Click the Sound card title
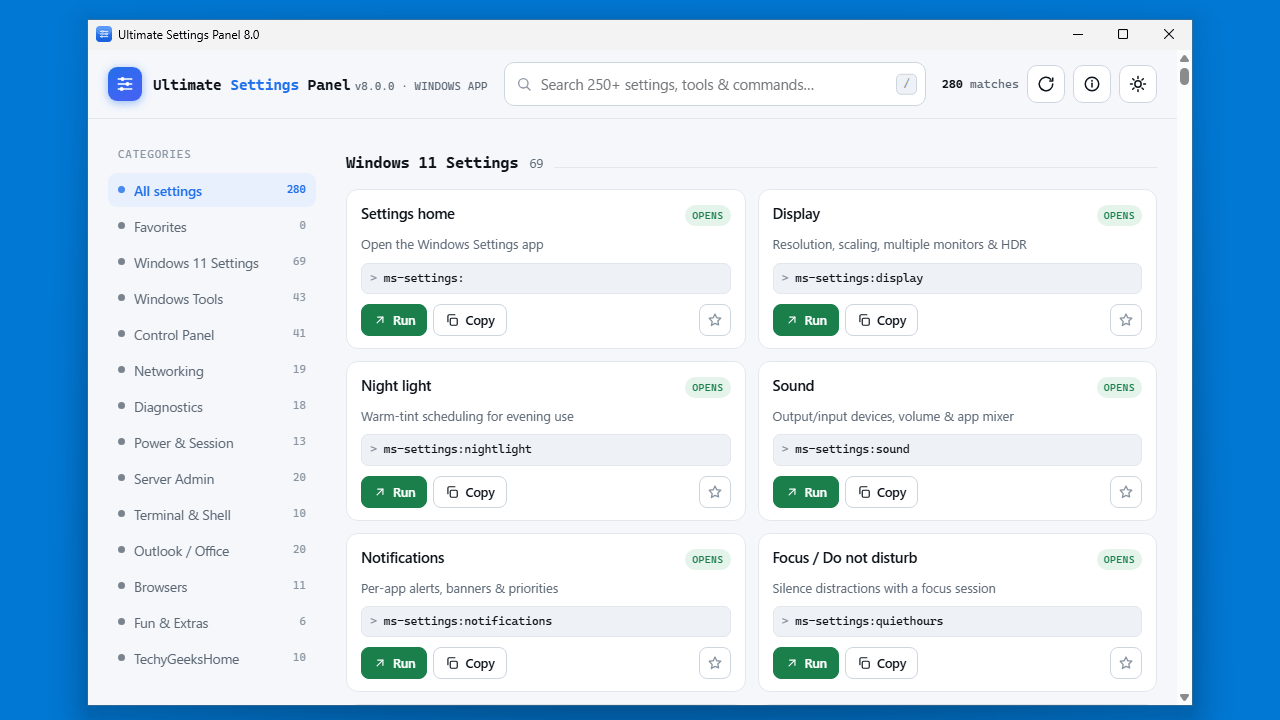This screenshot has width=1280, height=720. pyautogui.click(x=793, y=386)
